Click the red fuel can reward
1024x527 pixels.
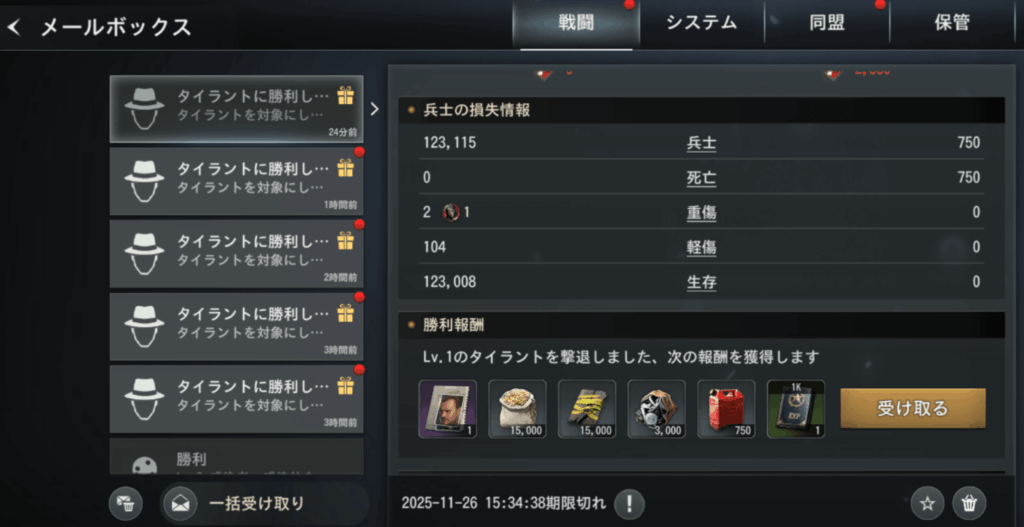pyautogui.click(x=726, y=409)
